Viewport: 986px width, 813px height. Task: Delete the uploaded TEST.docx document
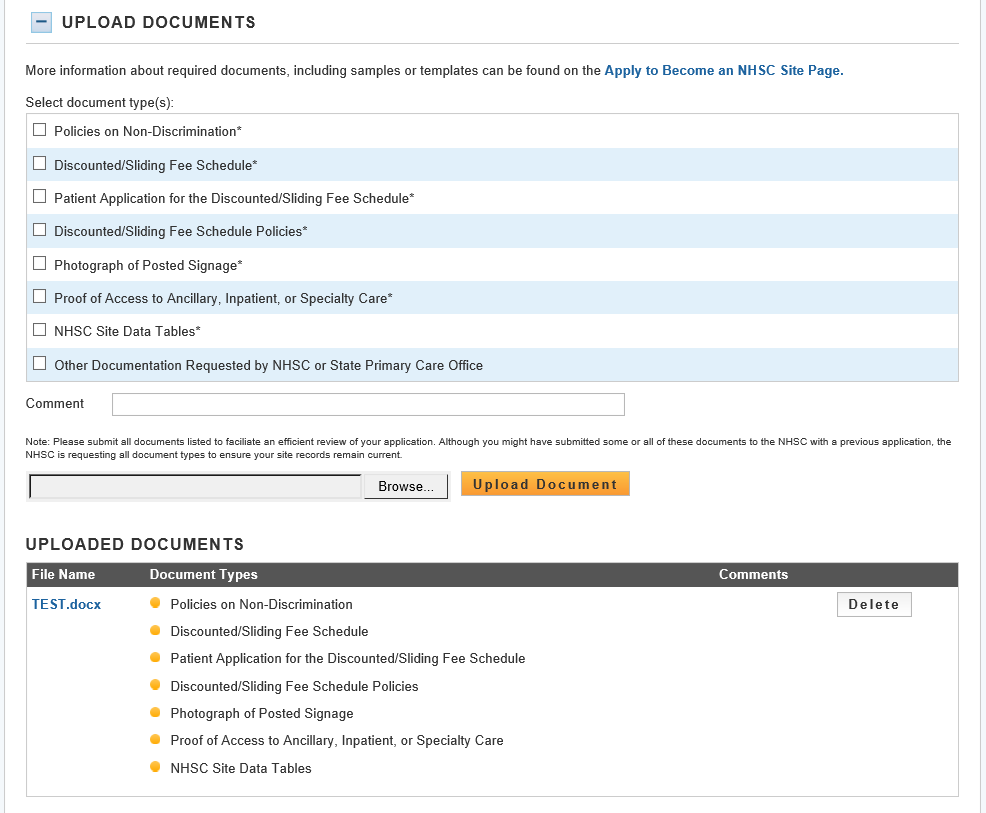coord(873,604)
